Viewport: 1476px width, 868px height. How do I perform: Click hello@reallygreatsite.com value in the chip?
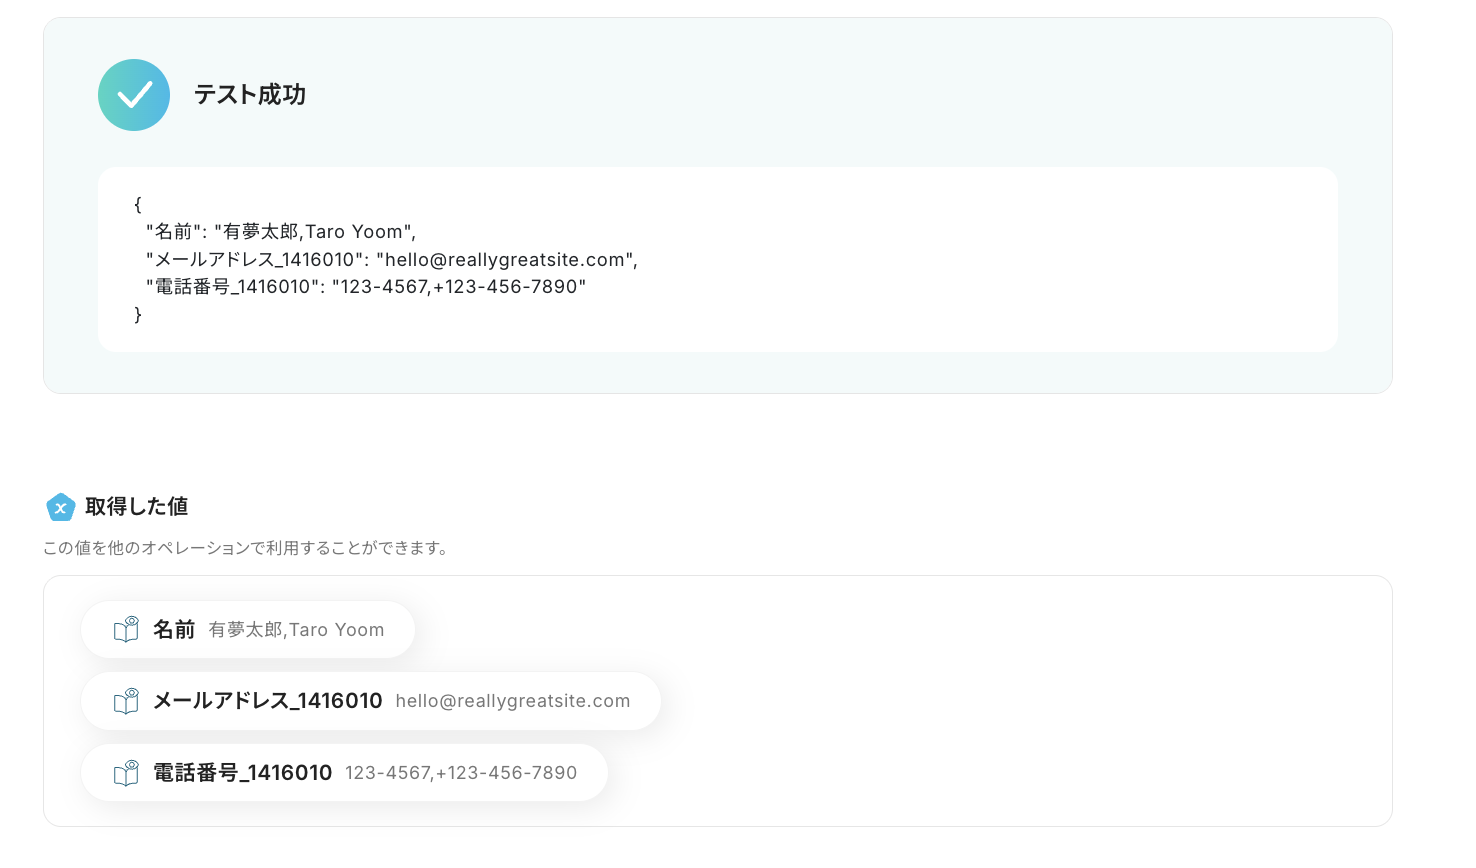click(x=512, y=701)
